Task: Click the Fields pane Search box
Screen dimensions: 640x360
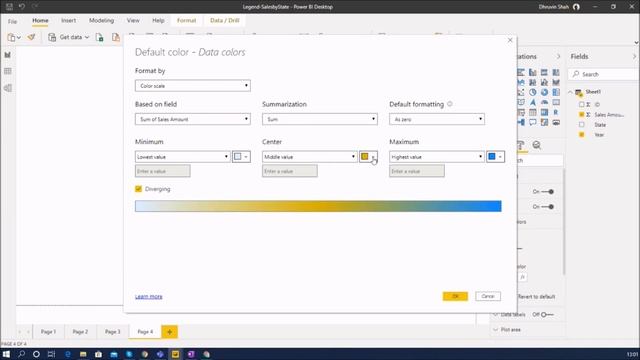Action: [x=603, y=74]
